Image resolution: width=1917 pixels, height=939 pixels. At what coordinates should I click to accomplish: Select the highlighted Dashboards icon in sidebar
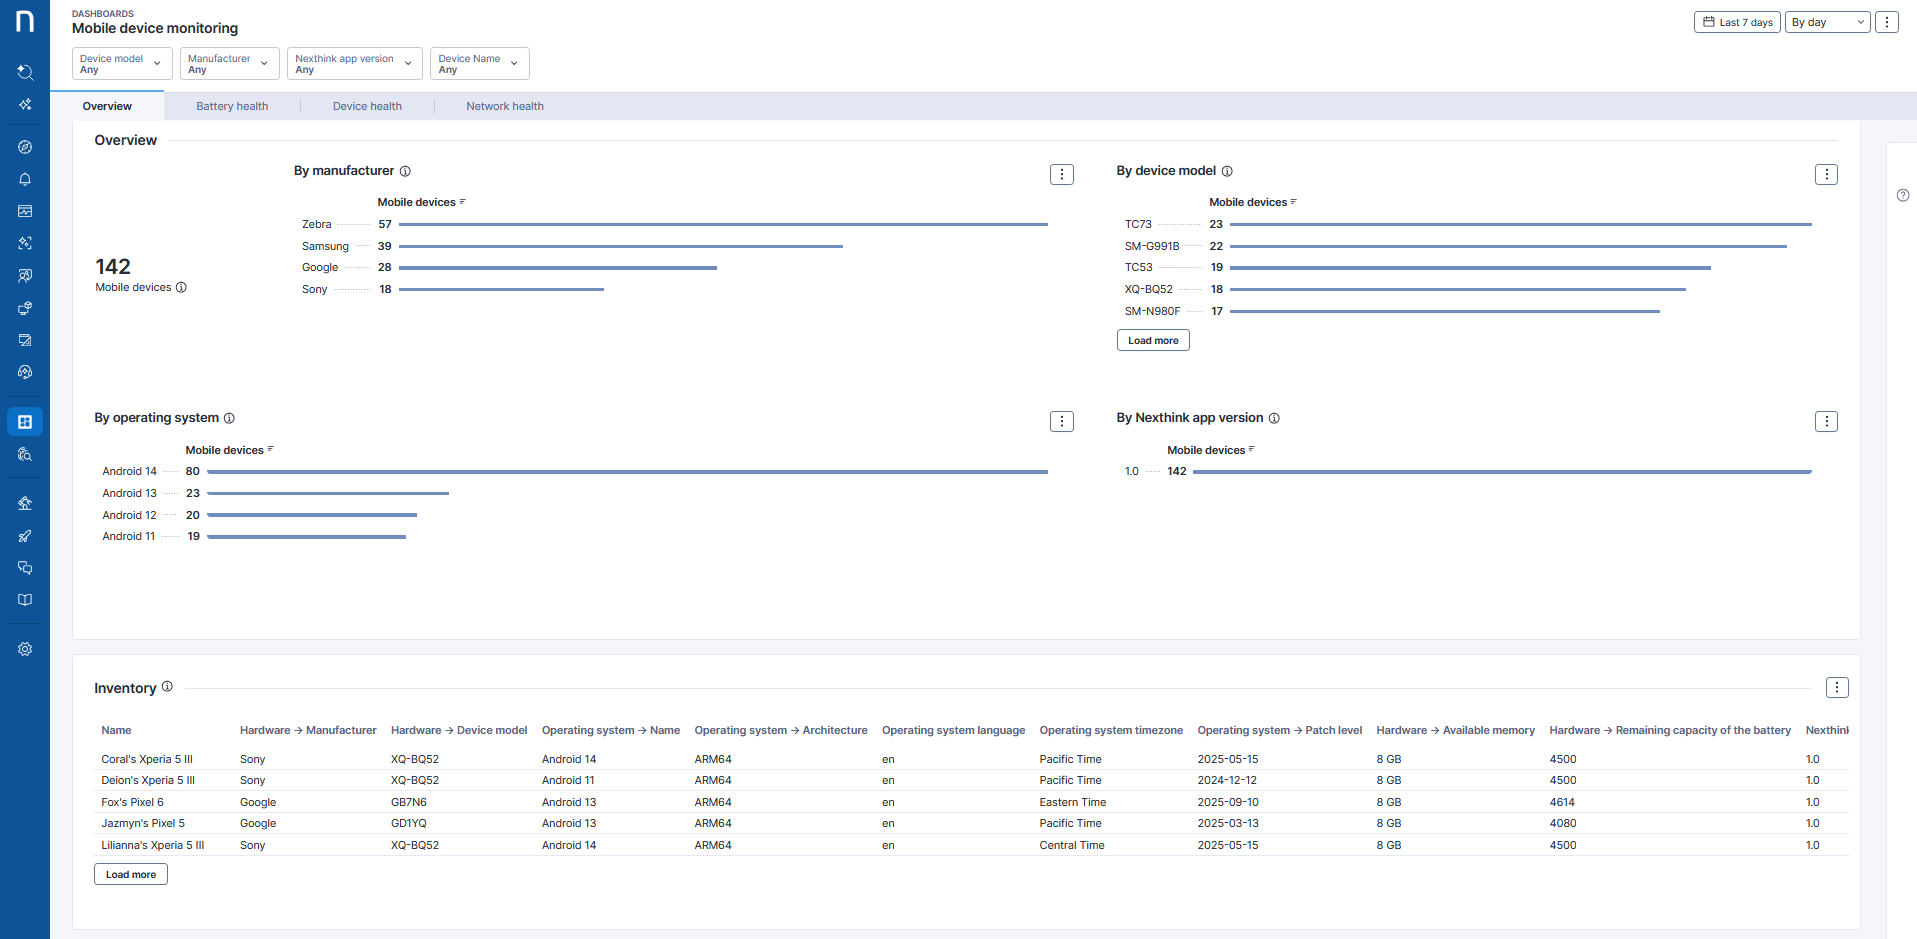[25, 421]
